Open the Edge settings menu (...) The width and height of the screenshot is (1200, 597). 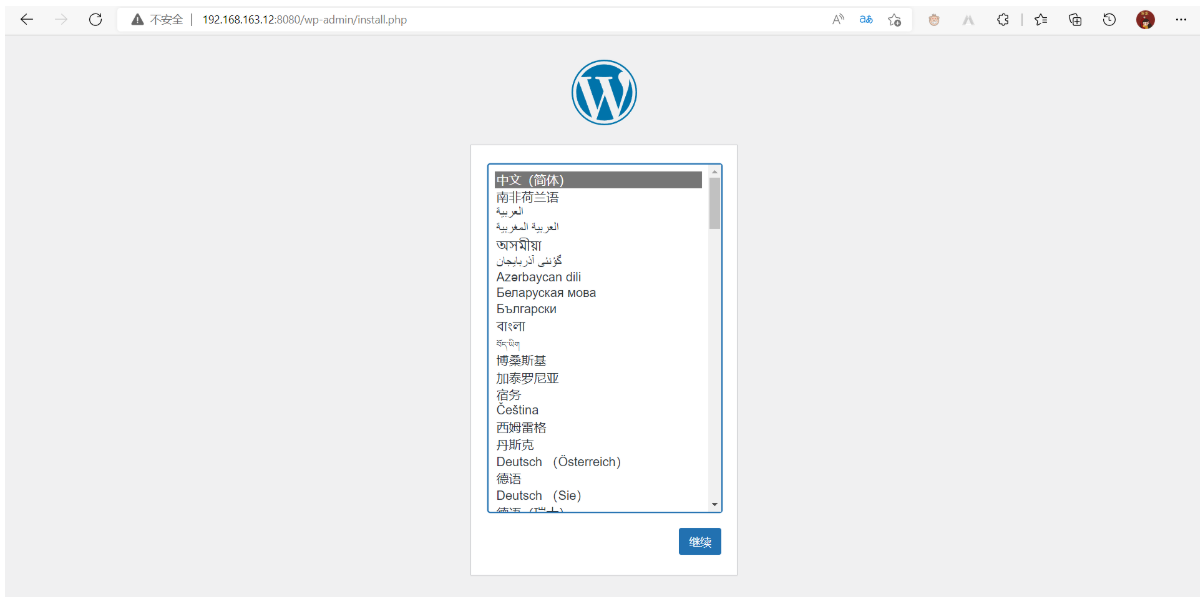pos(1180,18)
